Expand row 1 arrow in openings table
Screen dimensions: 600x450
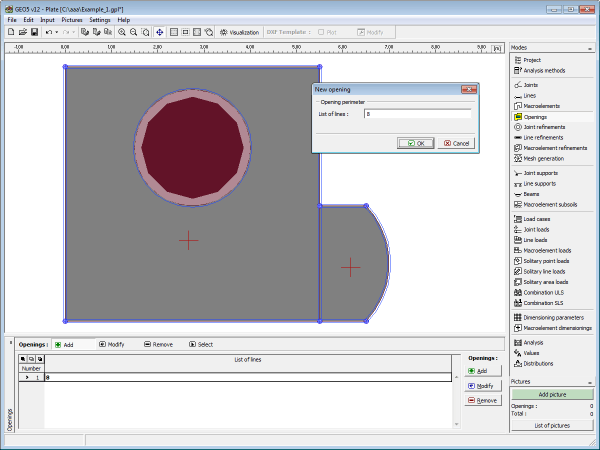pos(27,377)
